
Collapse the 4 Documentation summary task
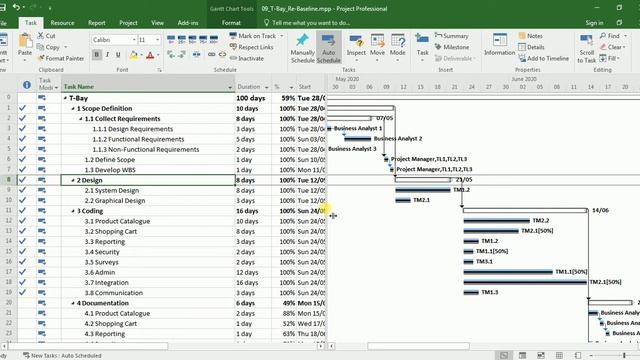click(x=73, y=303)
